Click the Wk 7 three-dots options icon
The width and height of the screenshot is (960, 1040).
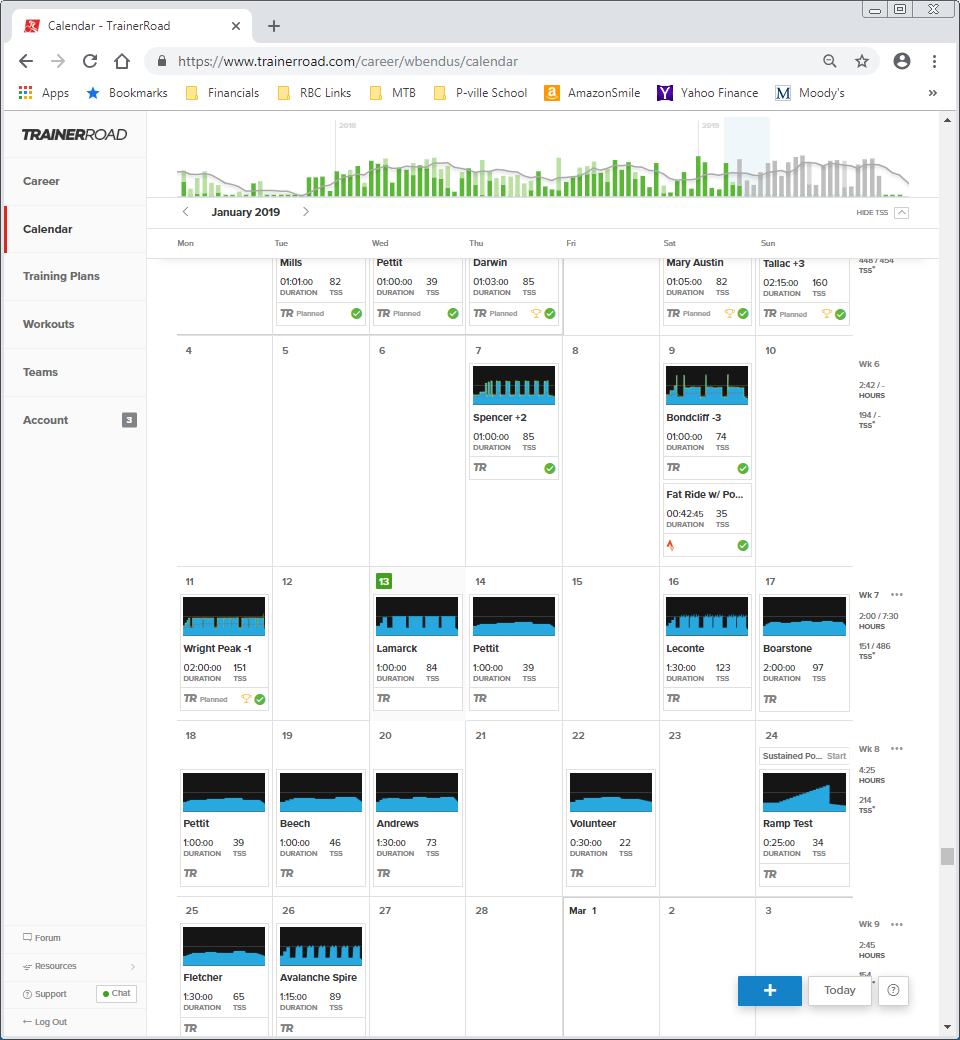coord(897,595)
